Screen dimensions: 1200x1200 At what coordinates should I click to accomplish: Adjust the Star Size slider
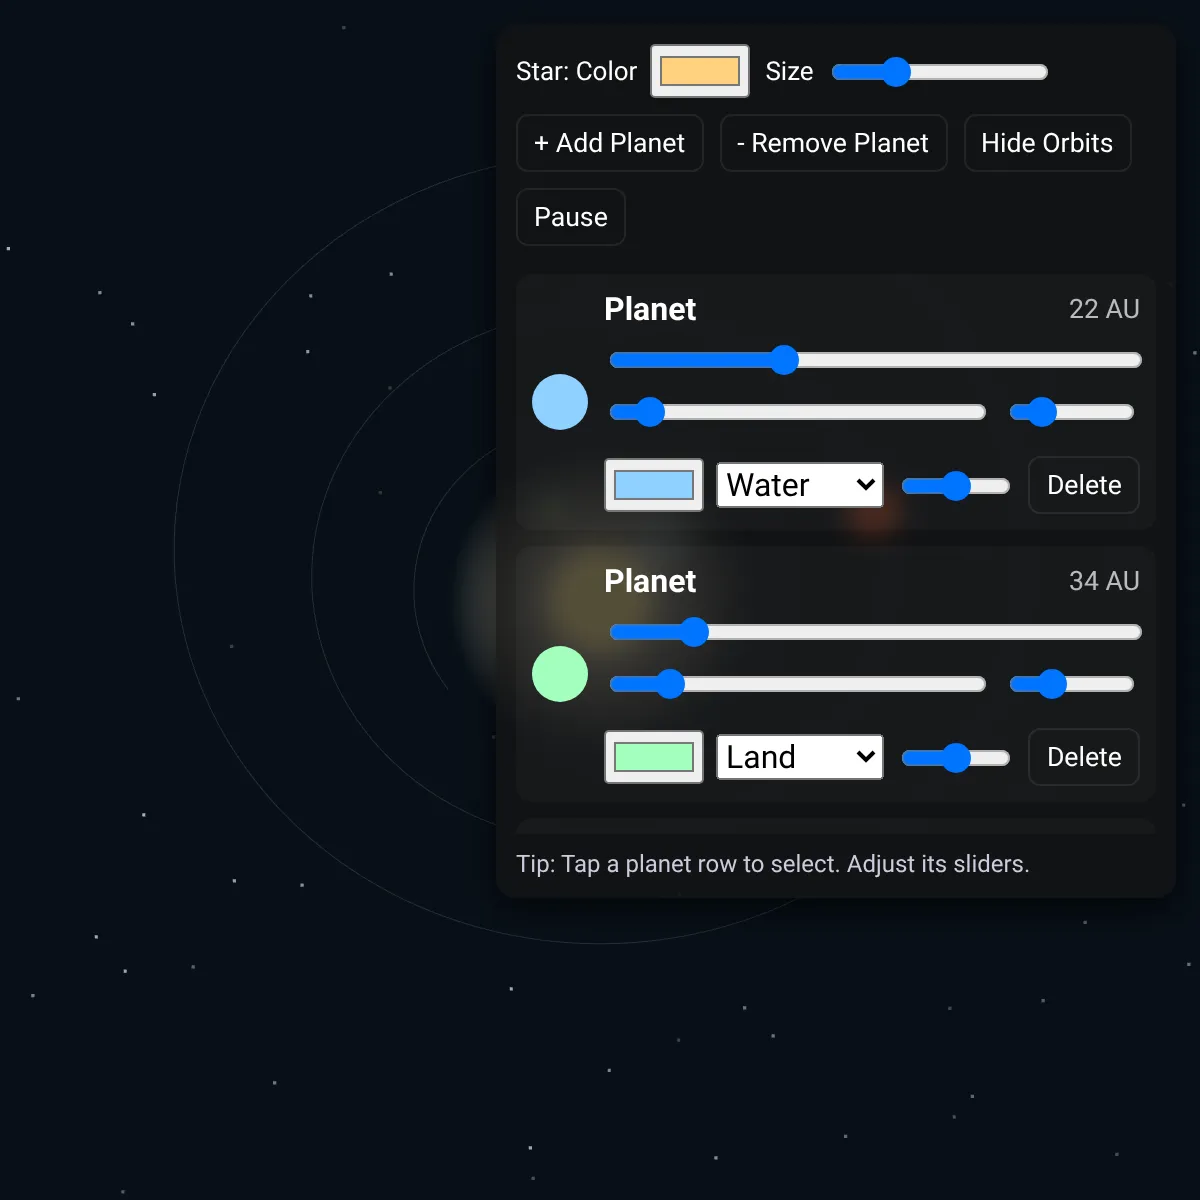point(940,72)
